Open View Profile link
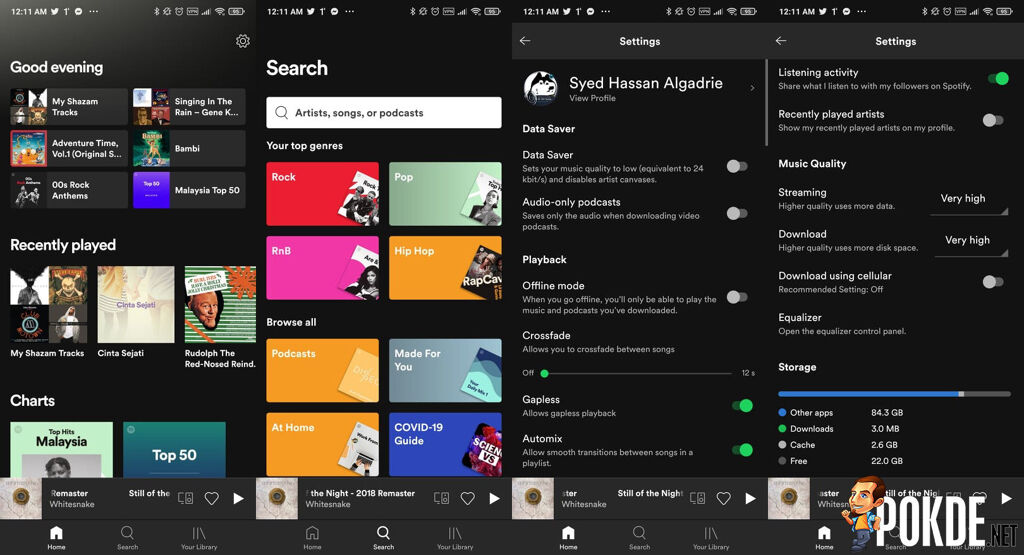The height and width of the screenshot is (555, 1024). [x=592, y=98]
